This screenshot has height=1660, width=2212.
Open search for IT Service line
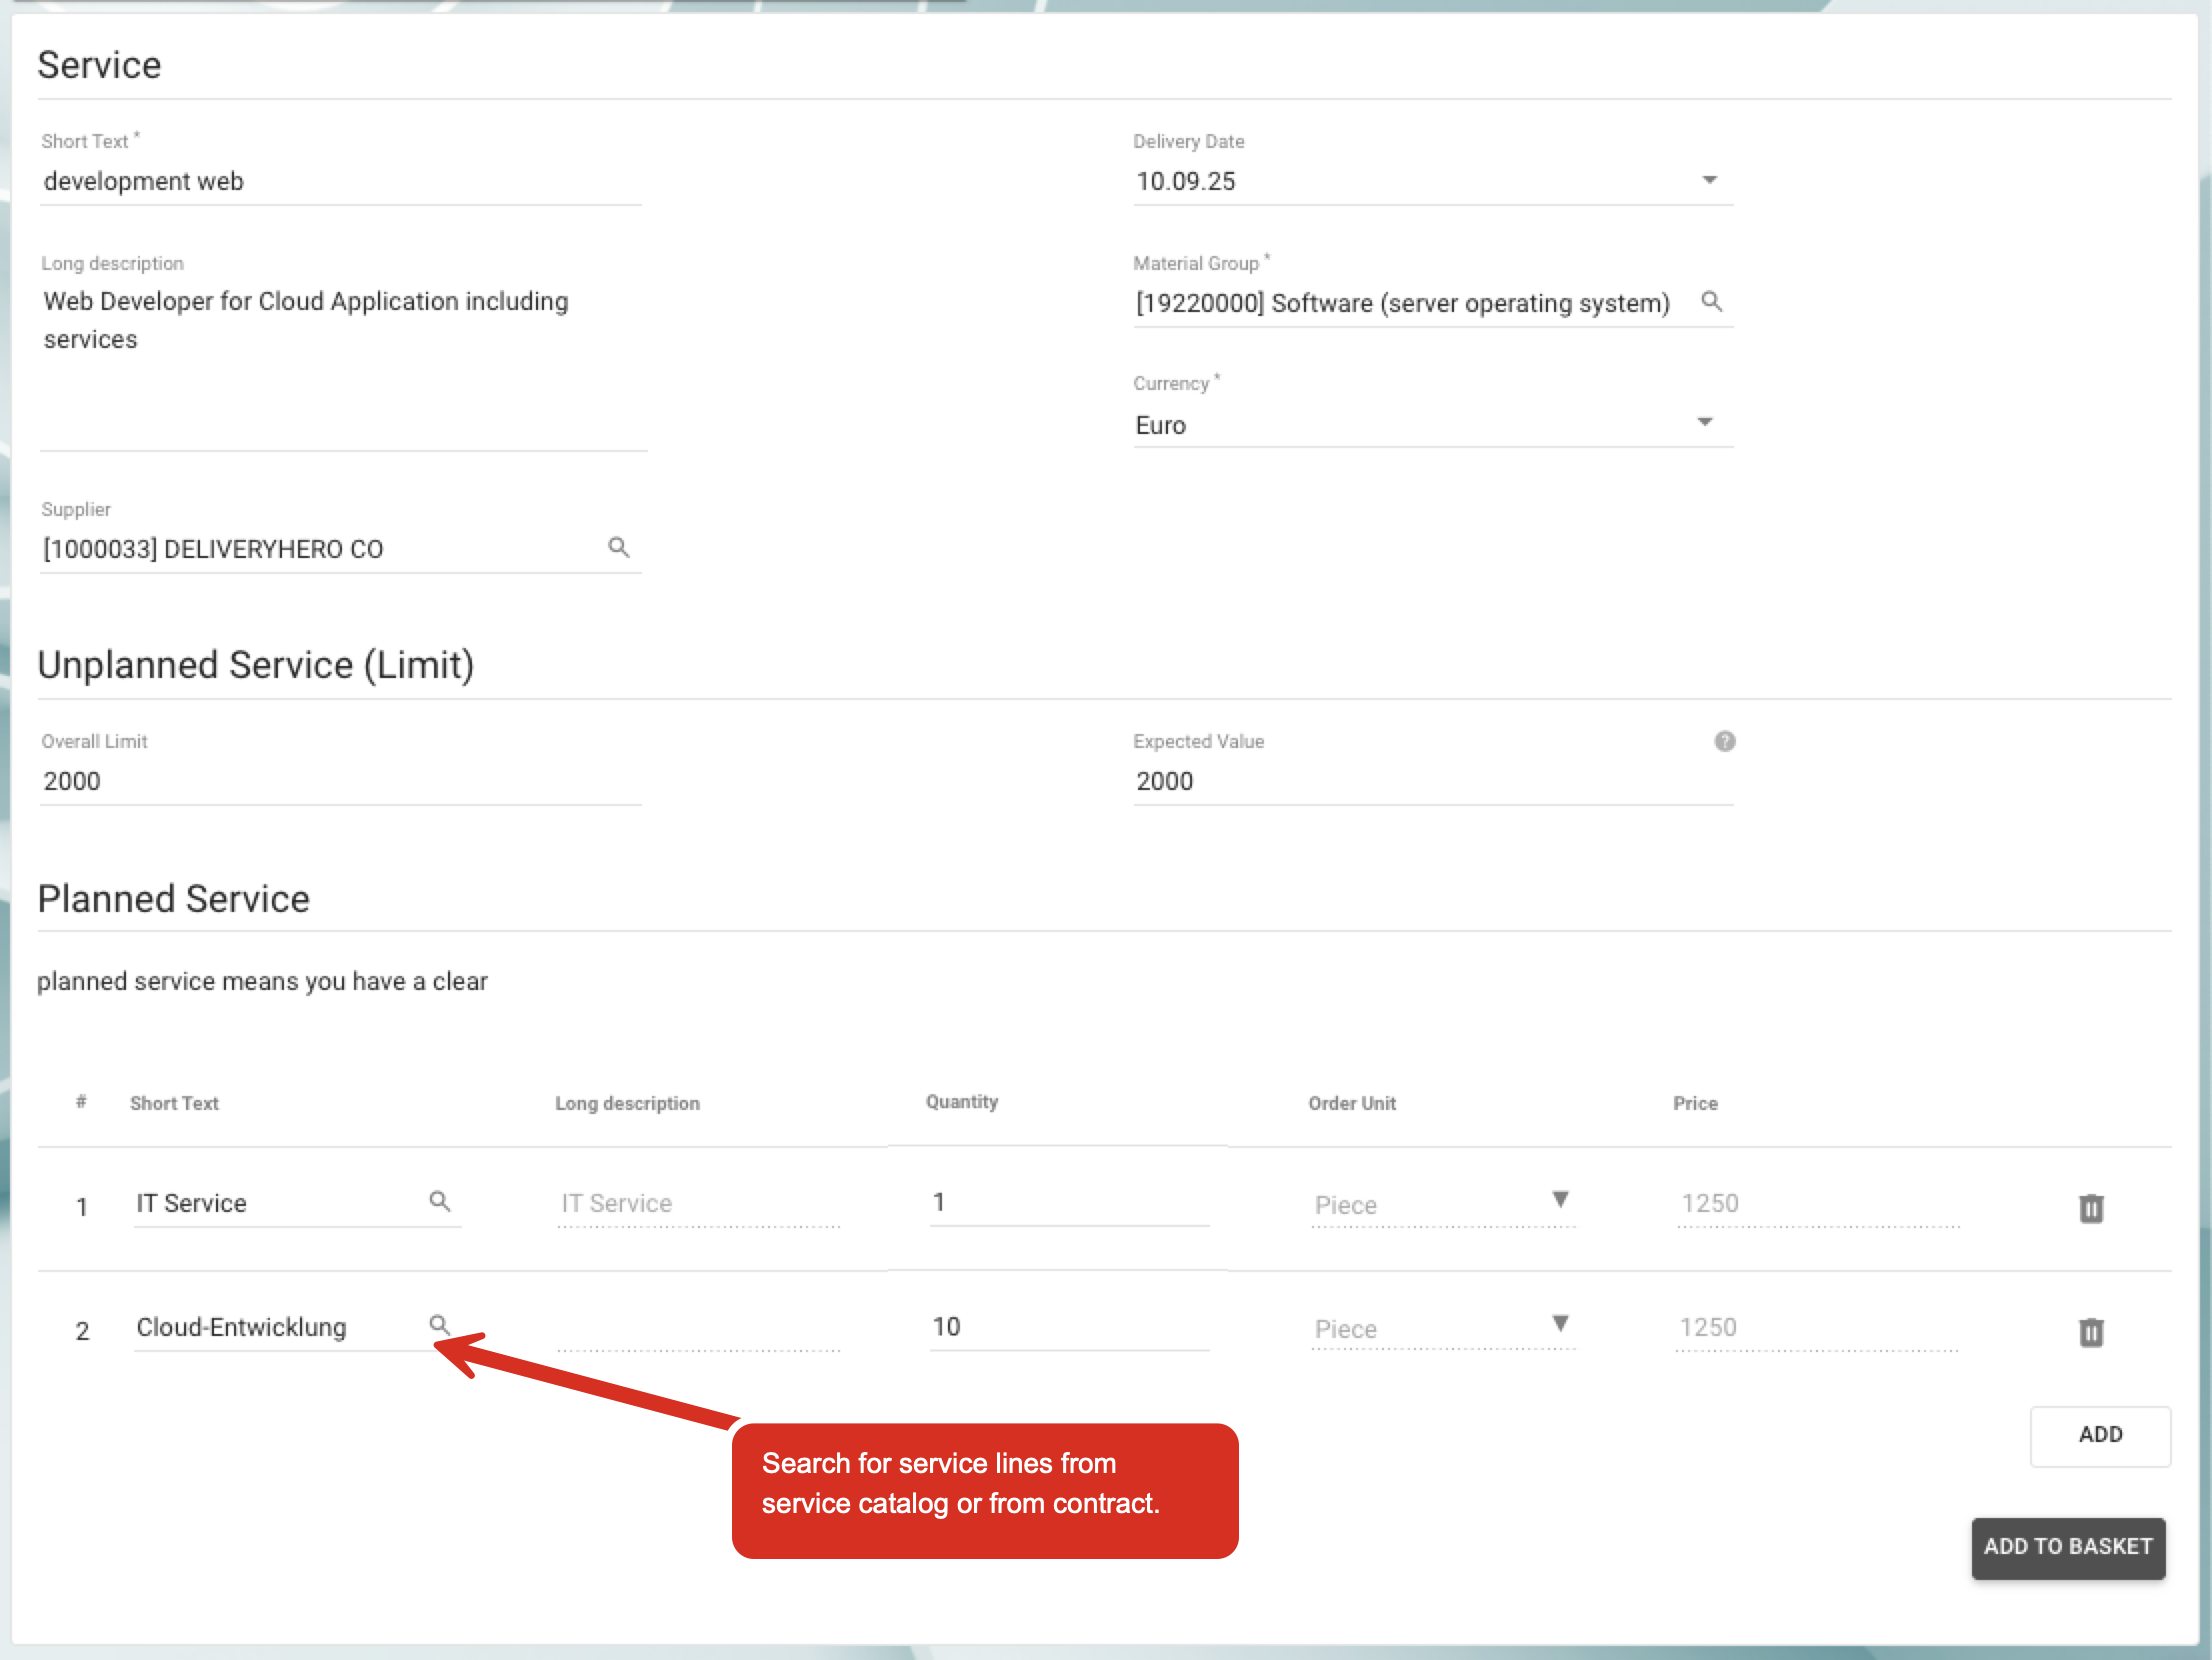439,1200
